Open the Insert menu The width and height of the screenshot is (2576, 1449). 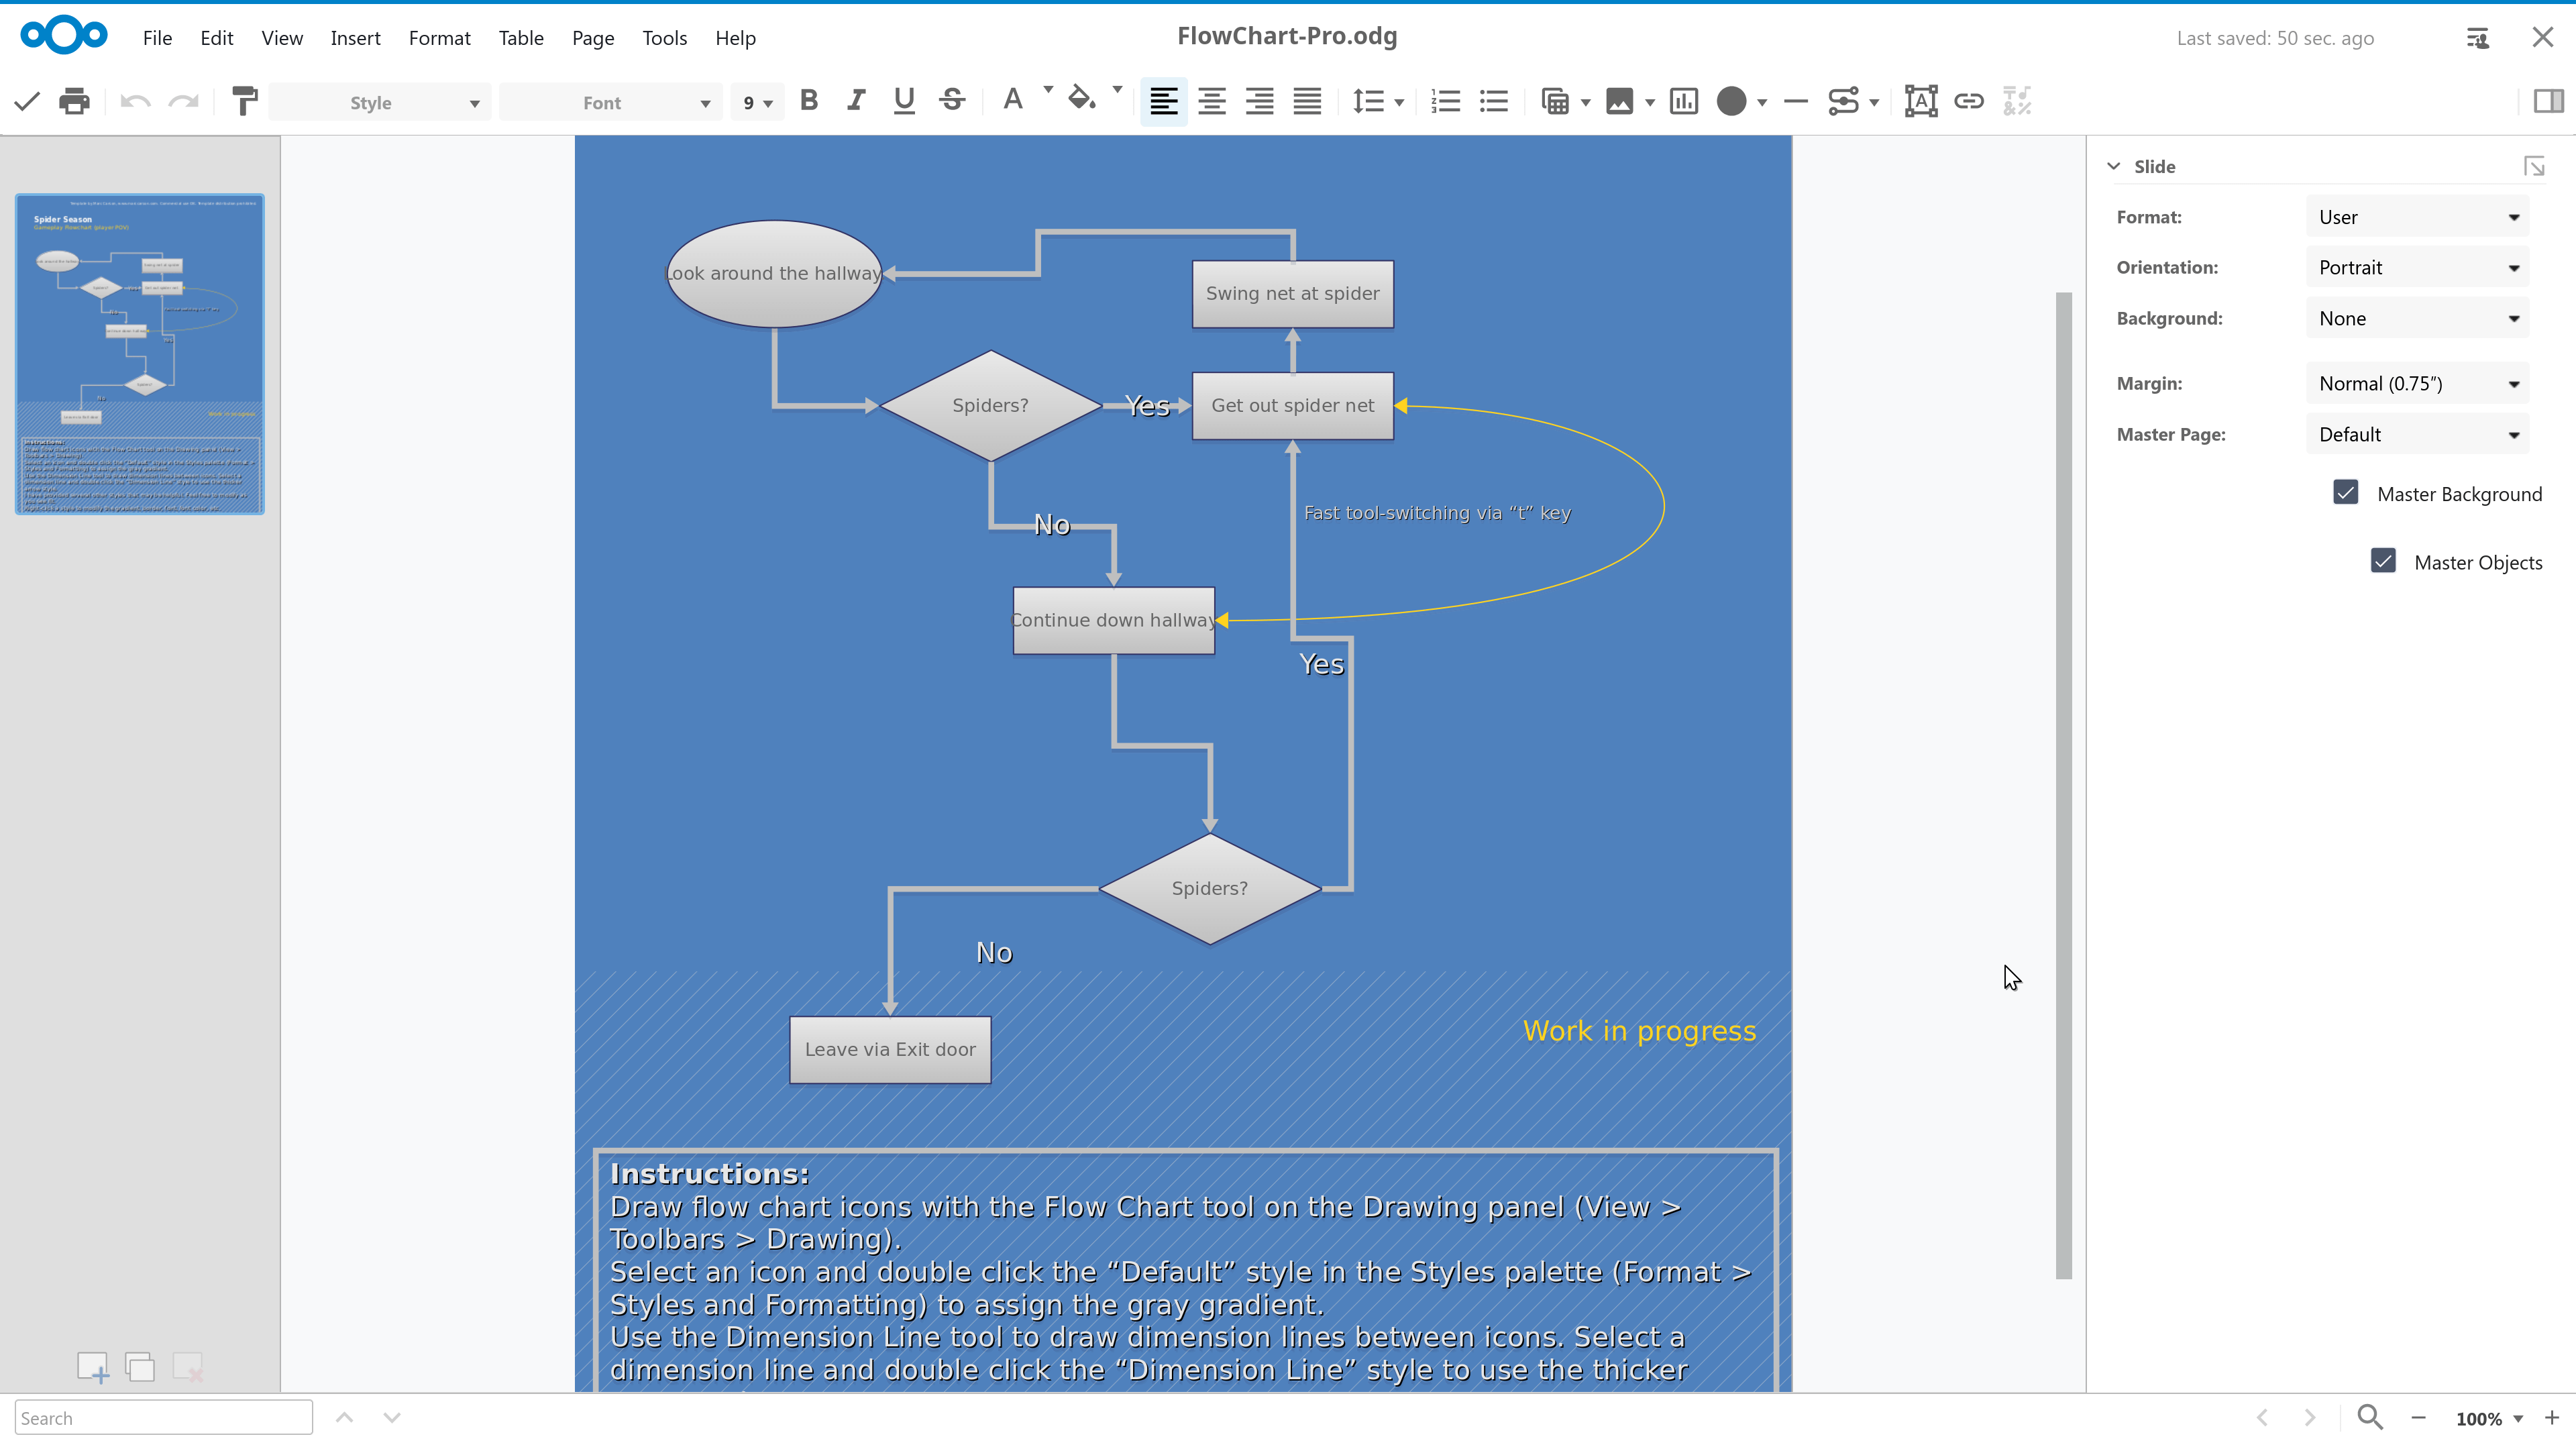[x=355, y=38]
